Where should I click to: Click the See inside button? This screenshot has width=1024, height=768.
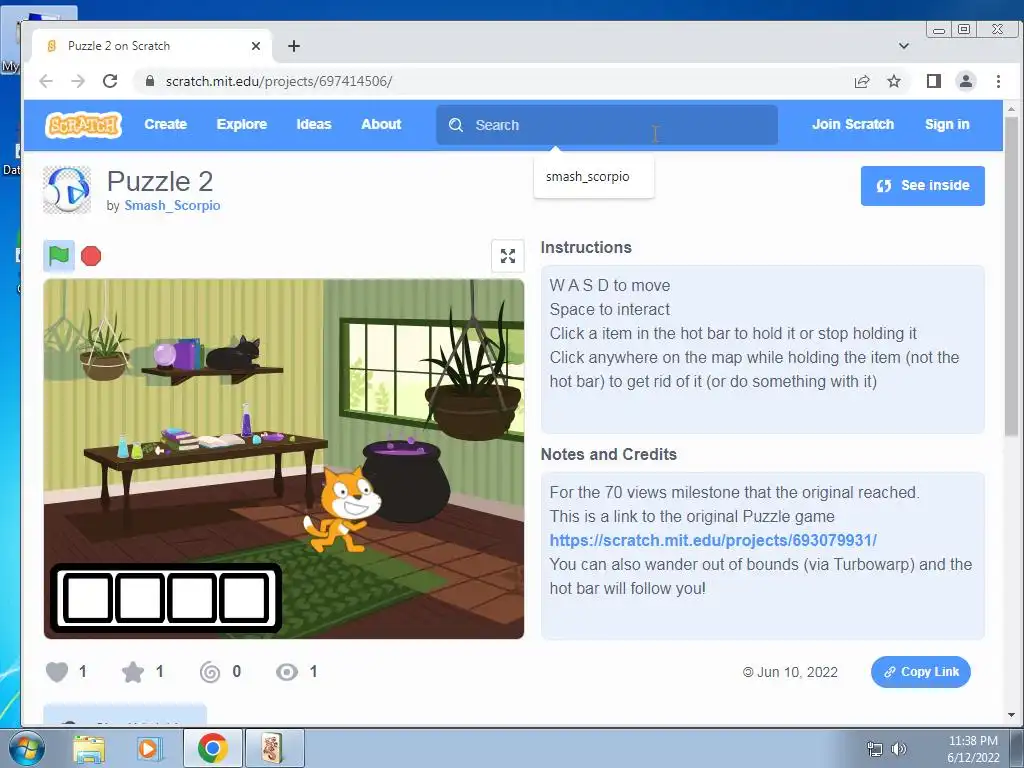tap(922, 185)
